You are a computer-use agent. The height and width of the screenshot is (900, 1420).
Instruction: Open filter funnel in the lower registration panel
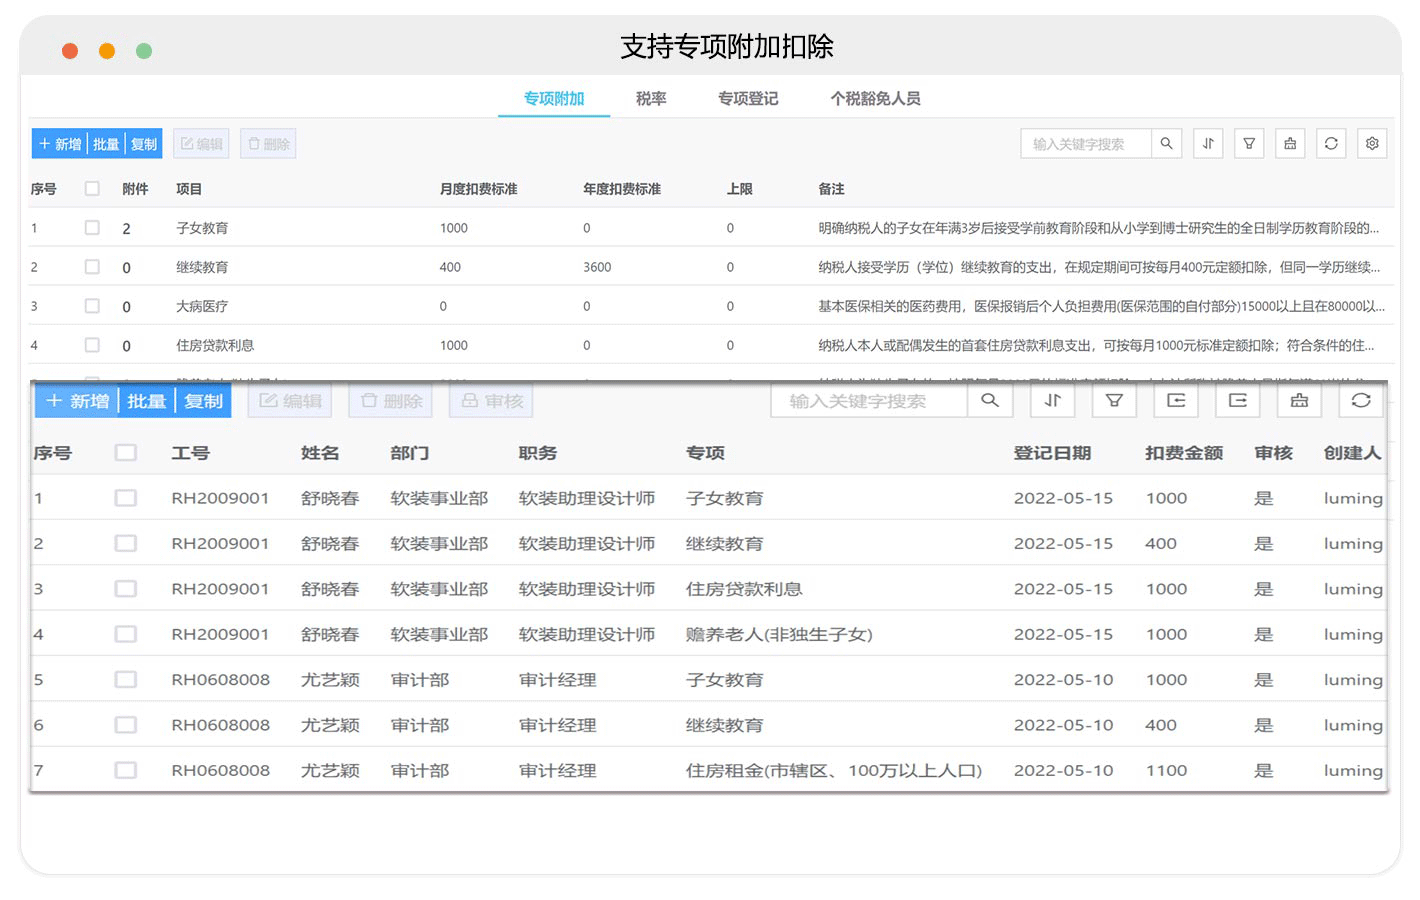[1114, 401]
